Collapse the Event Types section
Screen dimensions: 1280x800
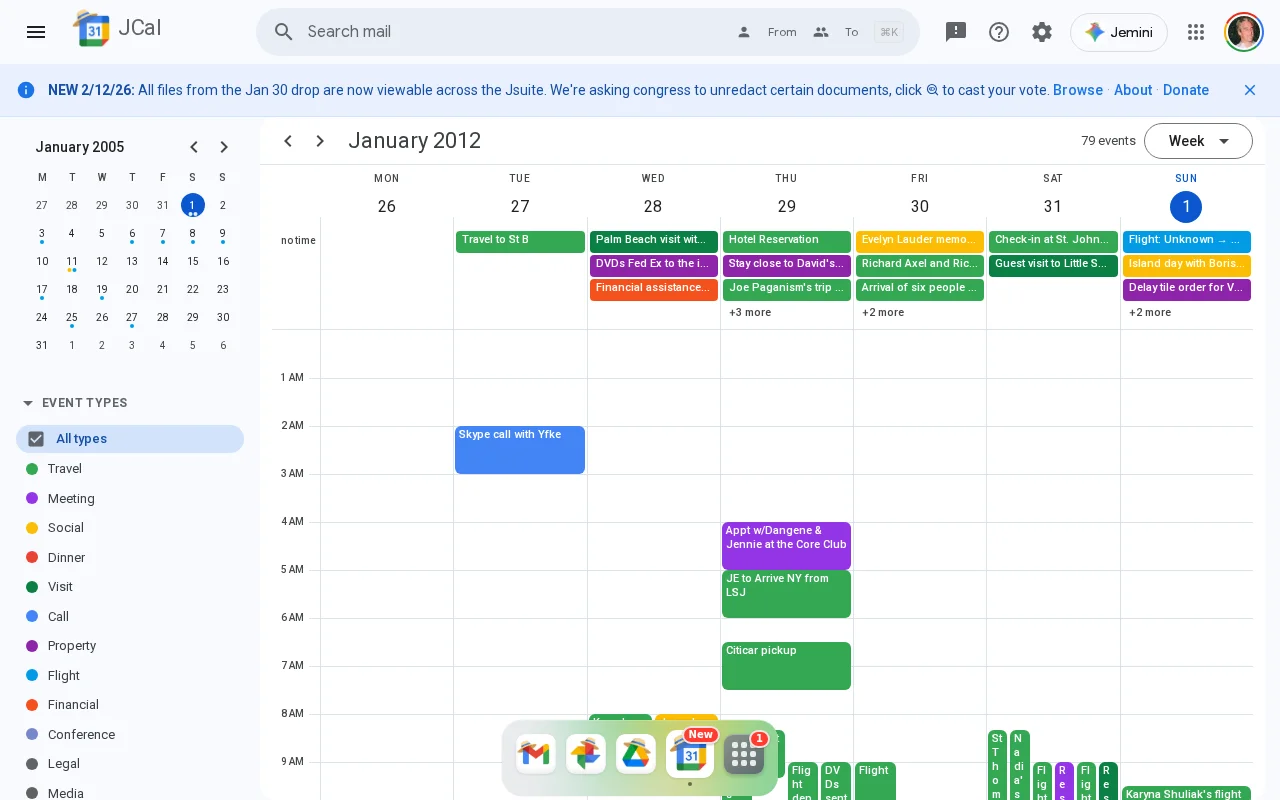(28, 403)
